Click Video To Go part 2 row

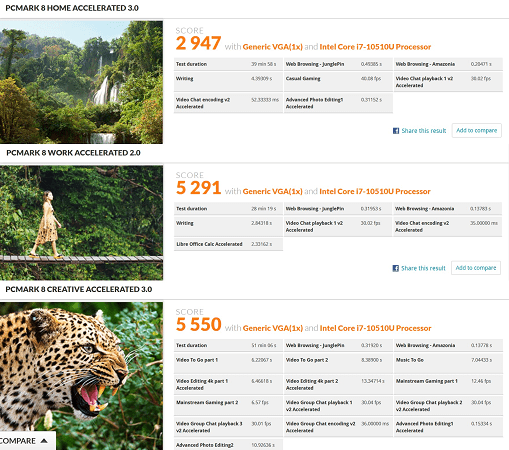pos(338,363)
